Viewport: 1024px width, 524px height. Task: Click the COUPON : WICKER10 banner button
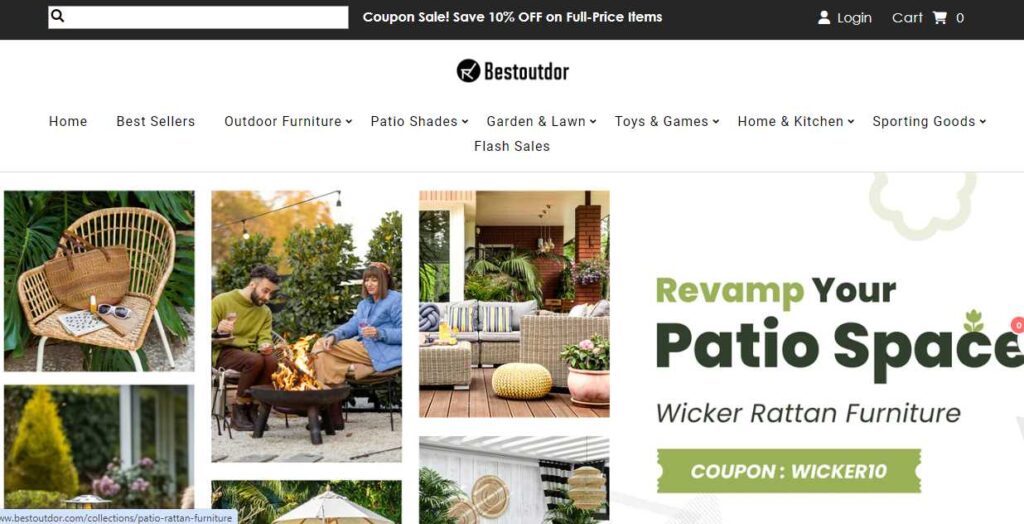[789, 471]
